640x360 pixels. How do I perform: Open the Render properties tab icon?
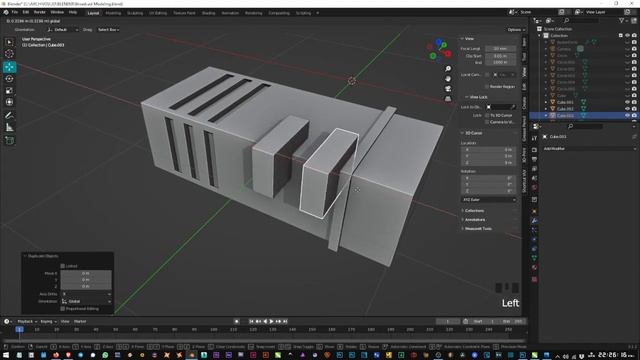pos(534,150)
